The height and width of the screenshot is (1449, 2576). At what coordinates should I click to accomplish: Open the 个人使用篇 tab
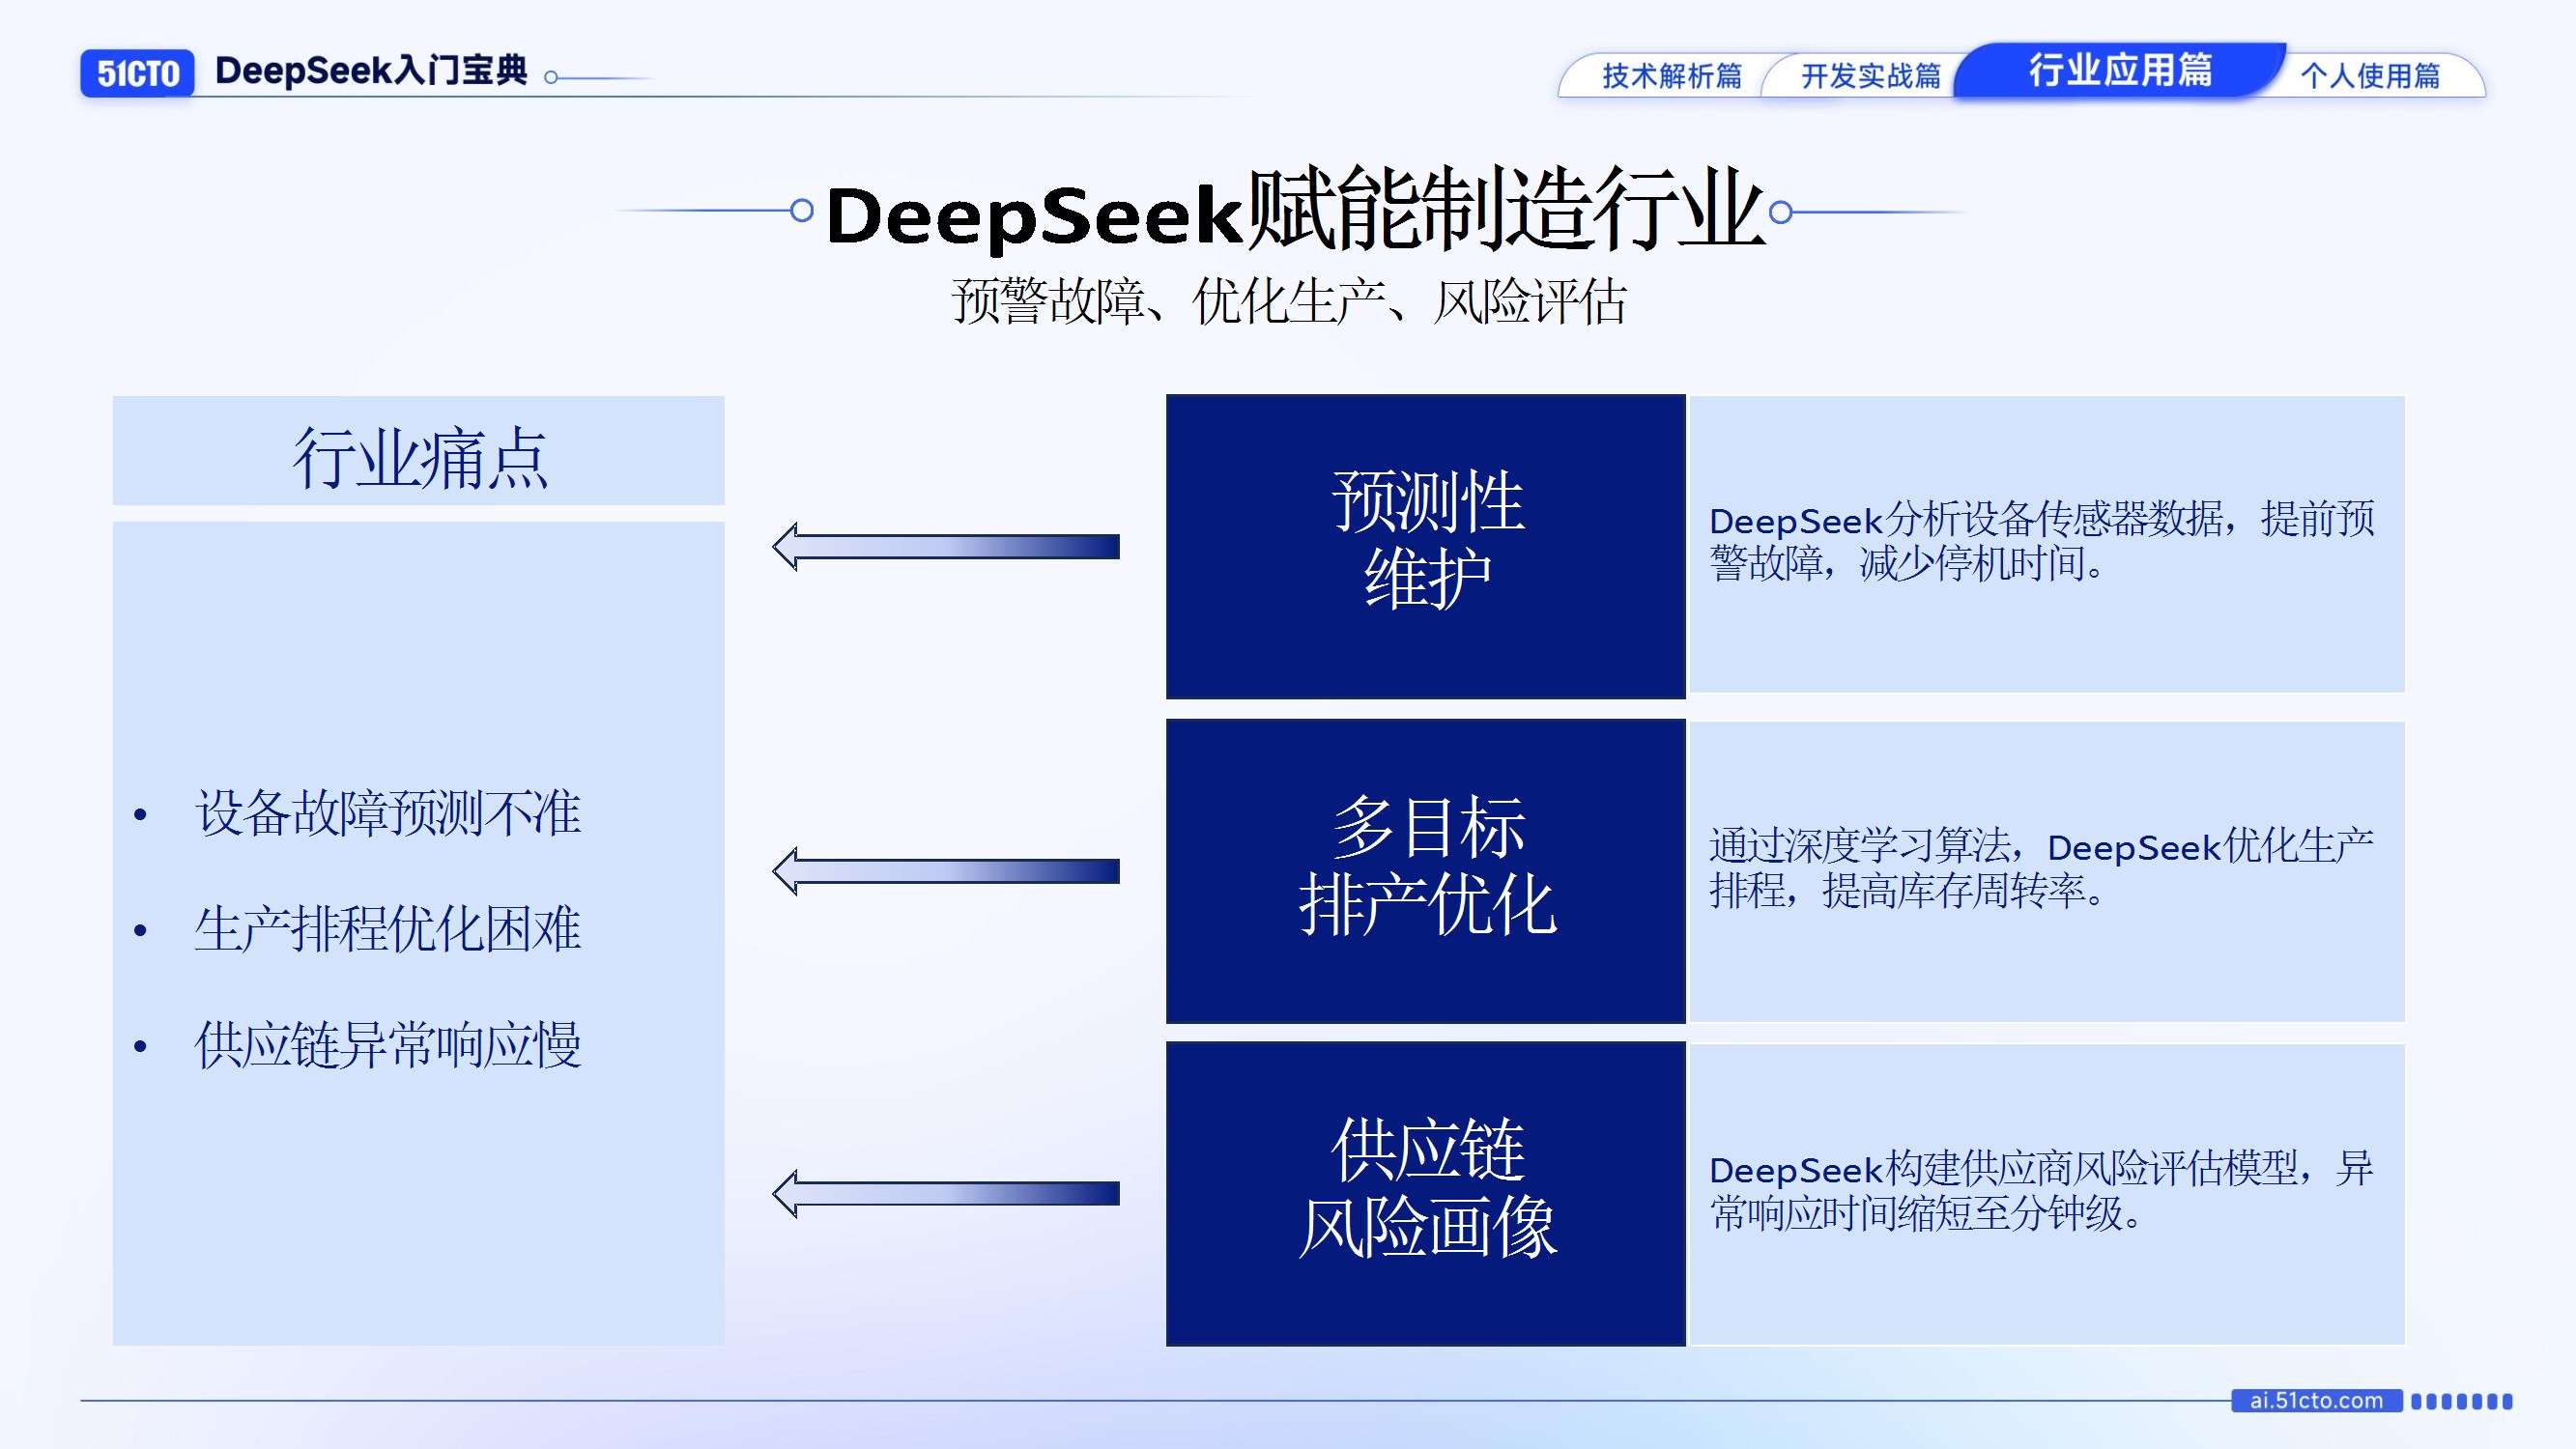[x=2369, y=76]
